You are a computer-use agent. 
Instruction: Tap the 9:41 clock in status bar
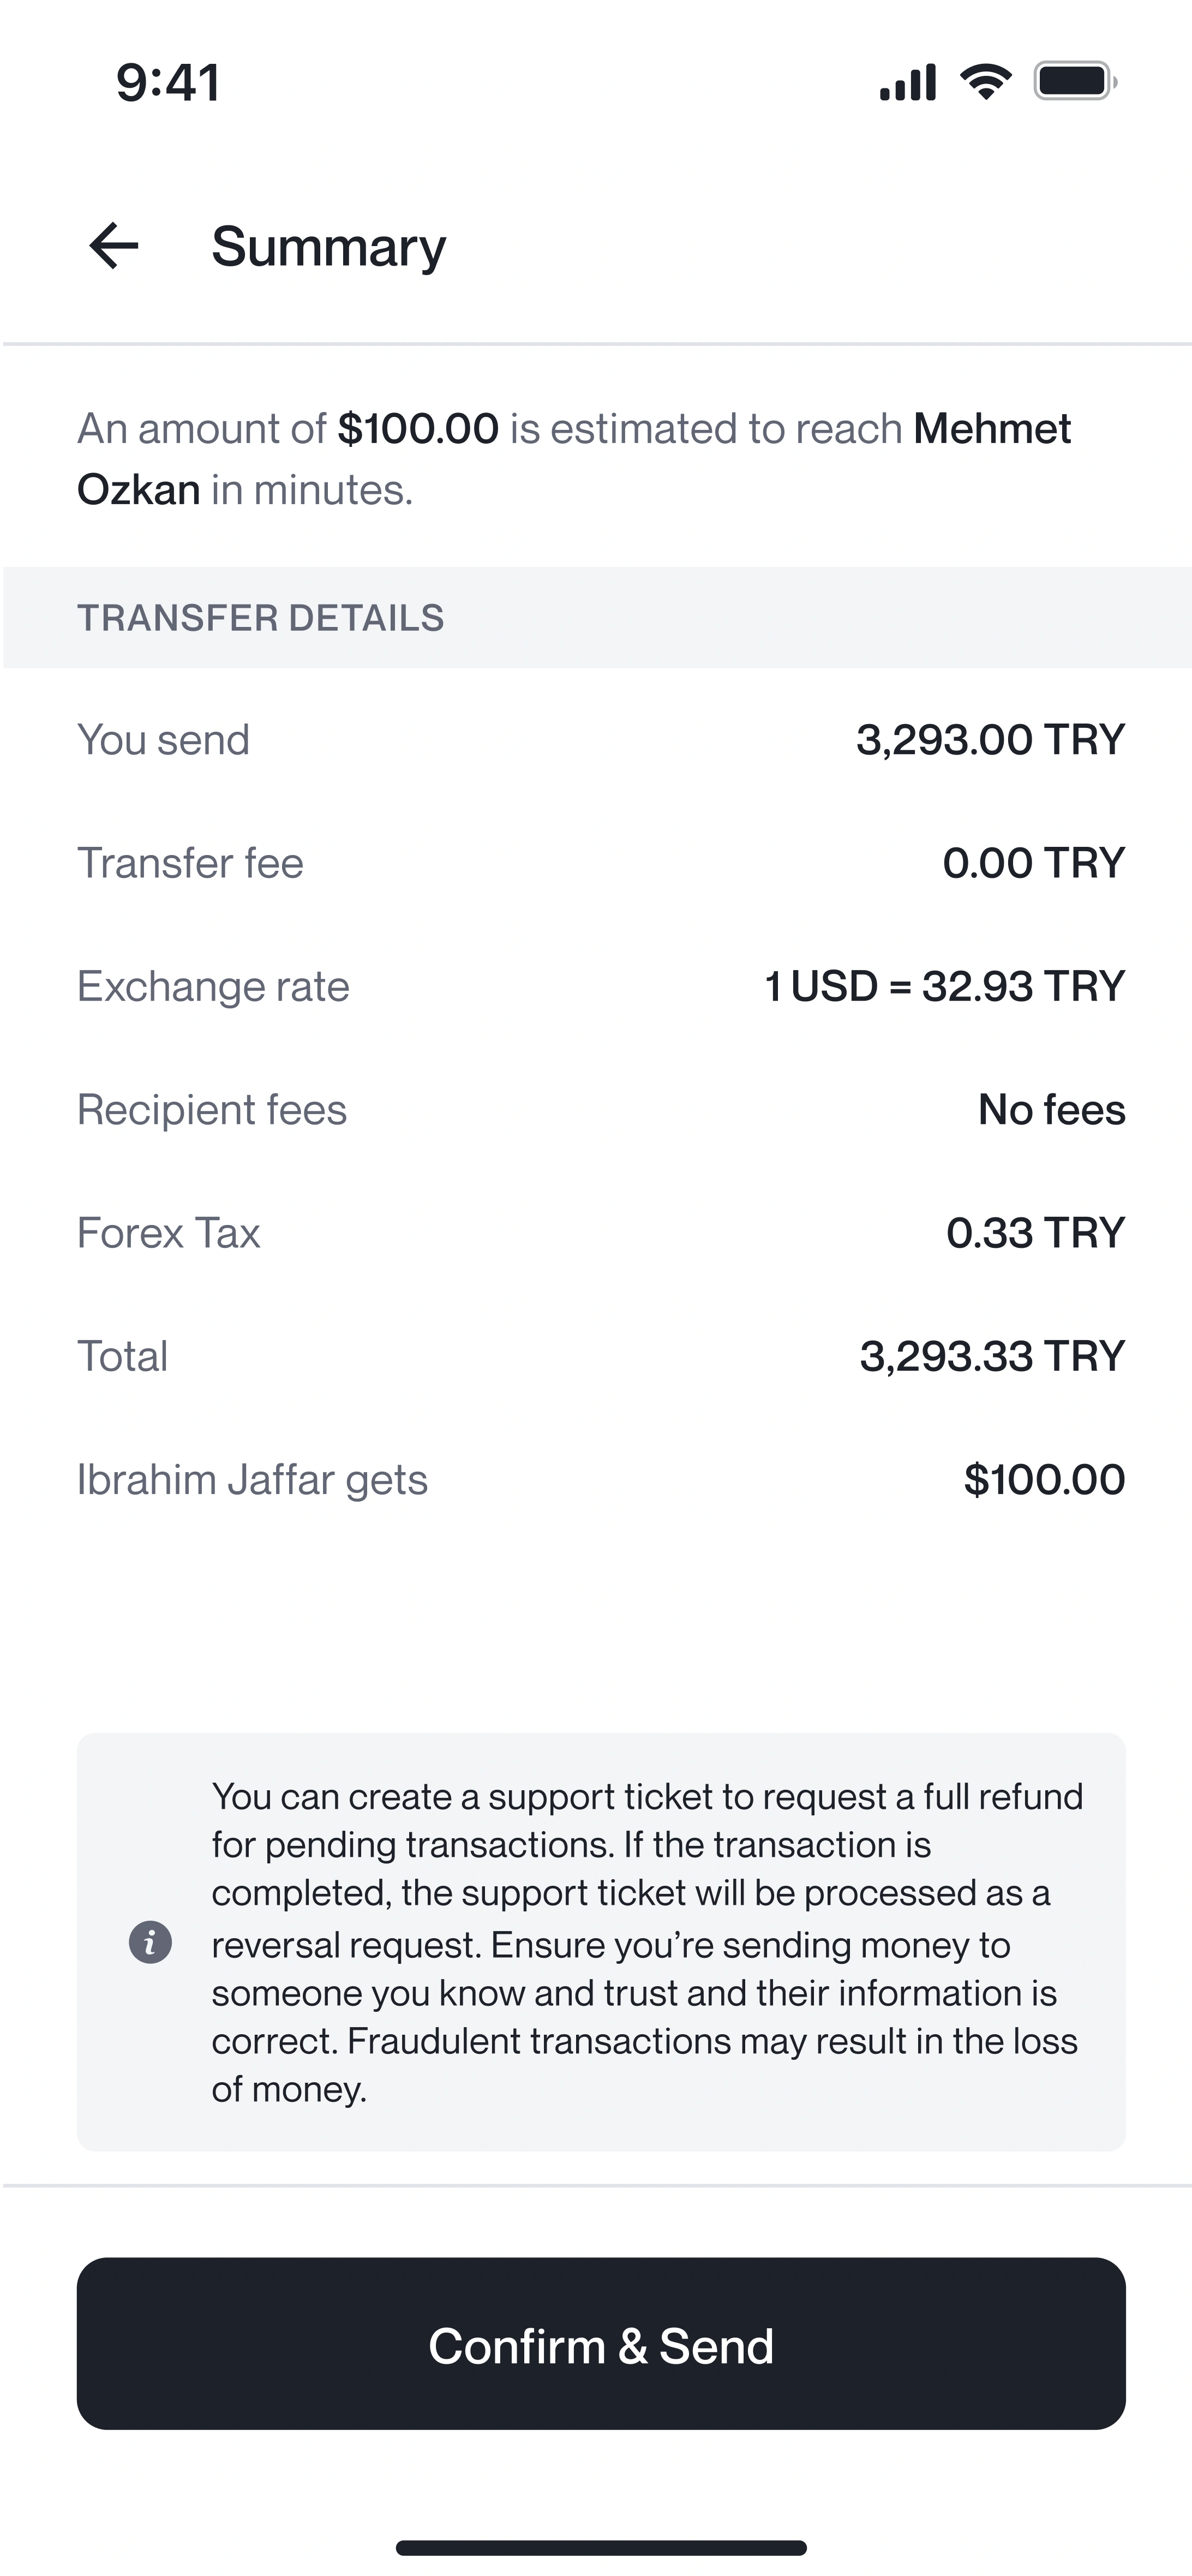pos(168,82)
